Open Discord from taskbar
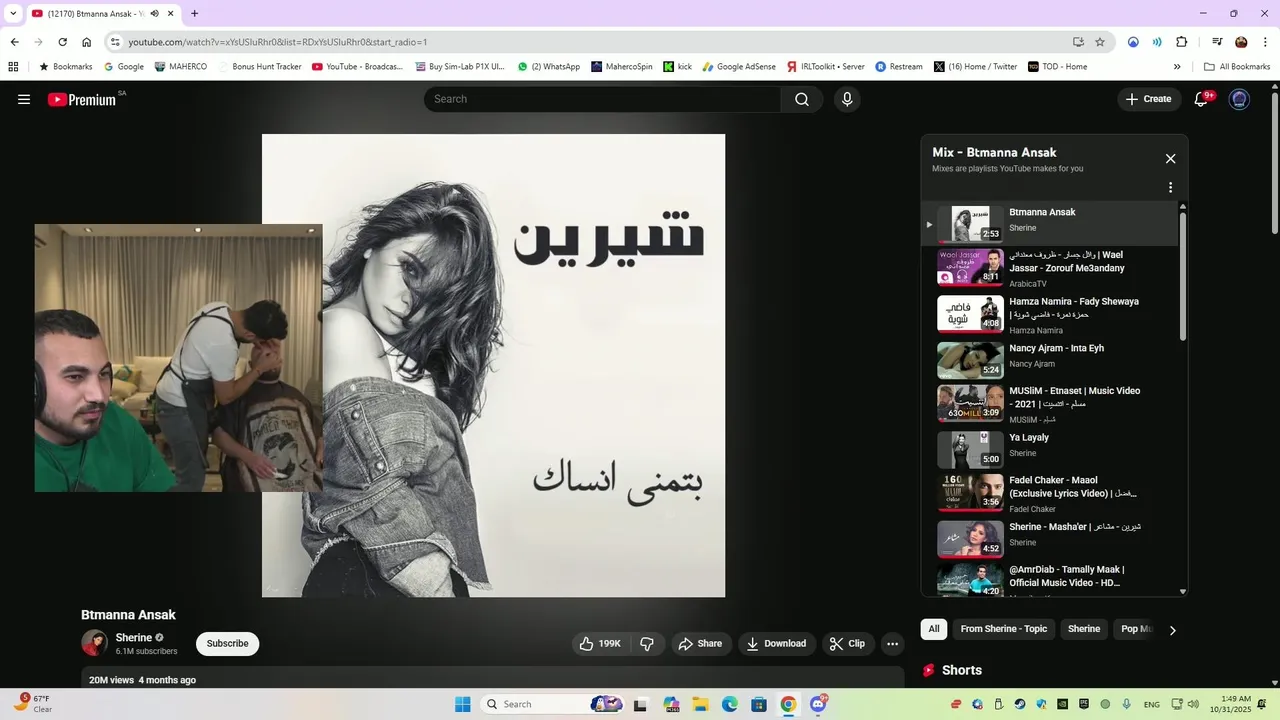Viewport: 1280px width, 720px height. (818, 704)
